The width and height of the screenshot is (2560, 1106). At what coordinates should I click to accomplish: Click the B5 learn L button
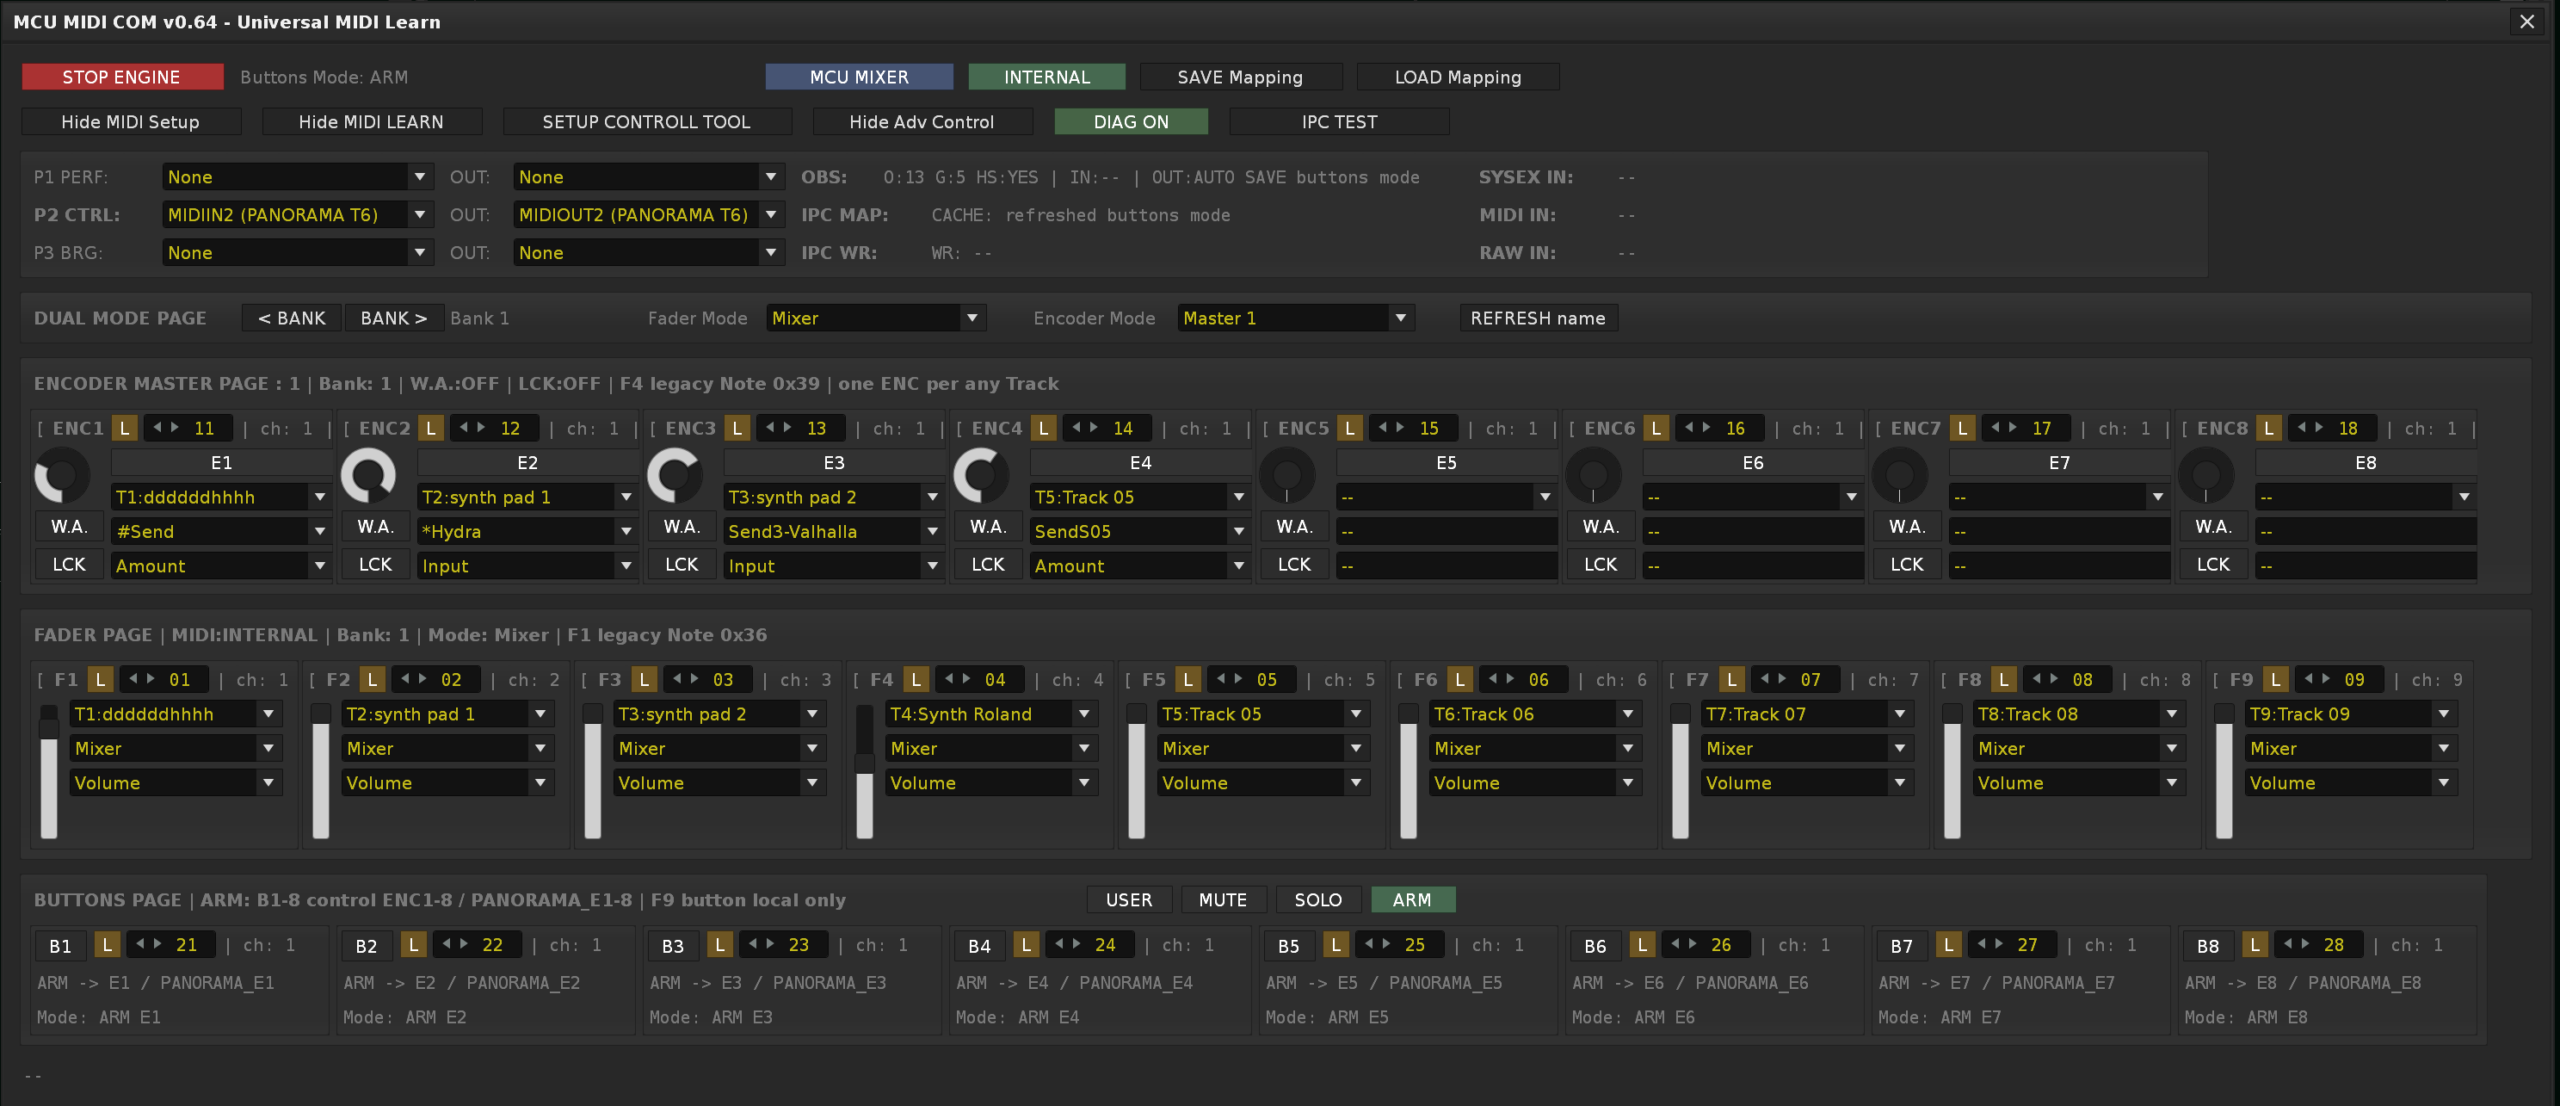(1336, 944)
